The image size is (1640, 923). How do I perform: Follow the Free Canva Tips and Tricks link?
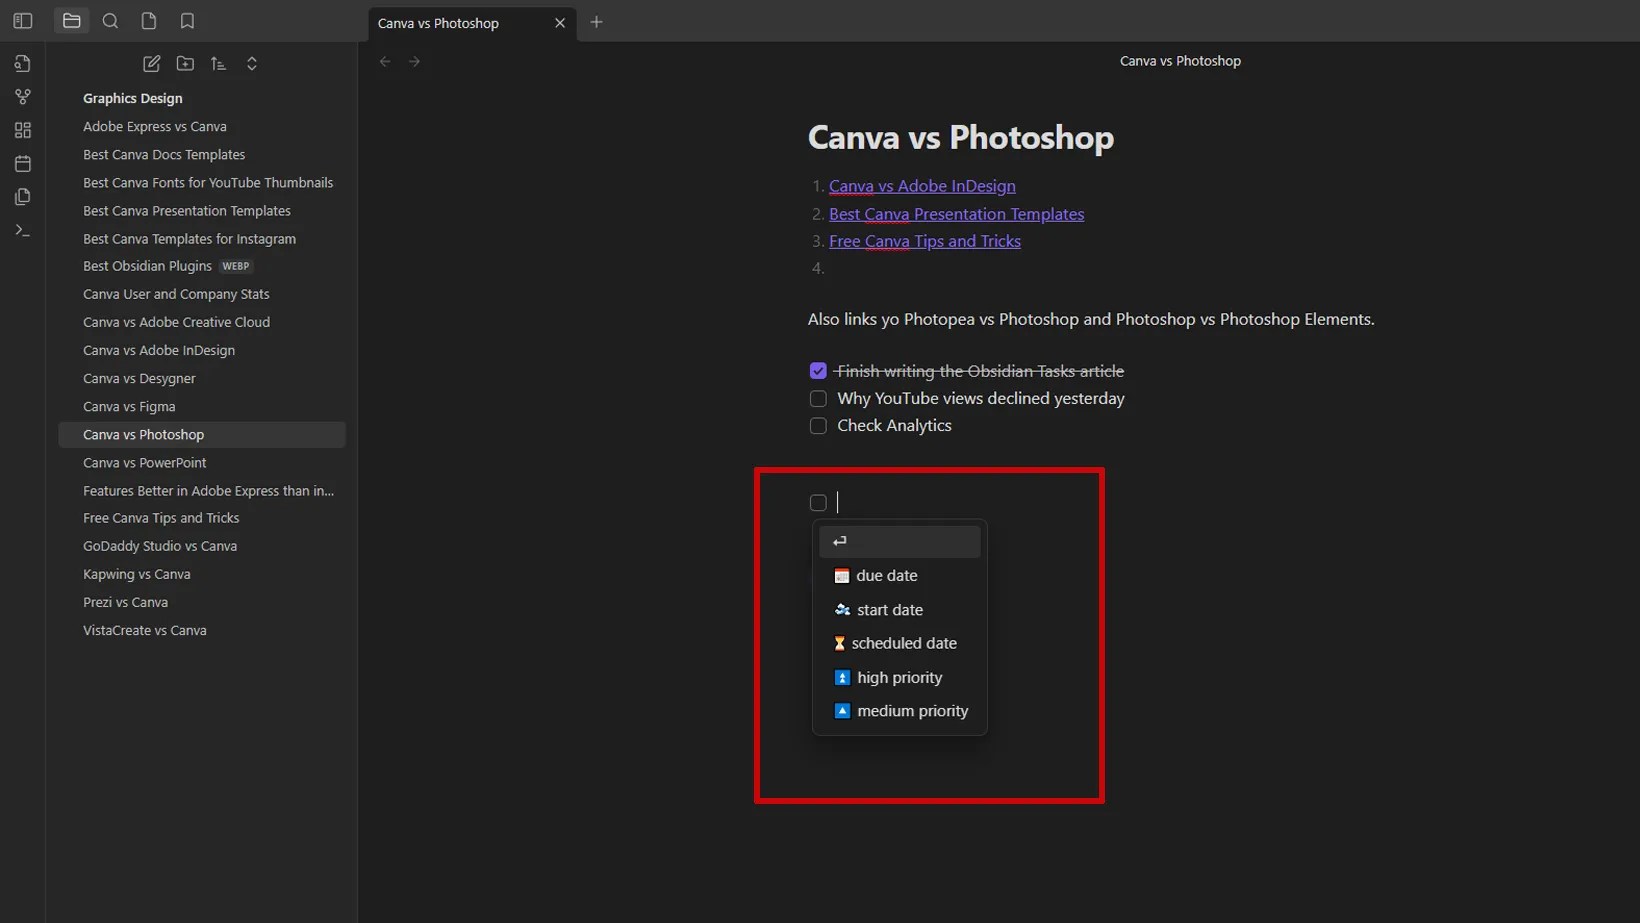(925, 241)
